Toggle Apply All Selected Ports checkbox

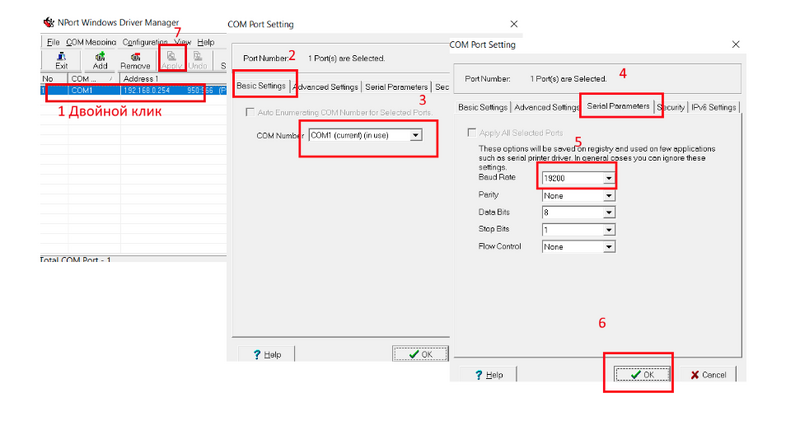pos(471,133)
